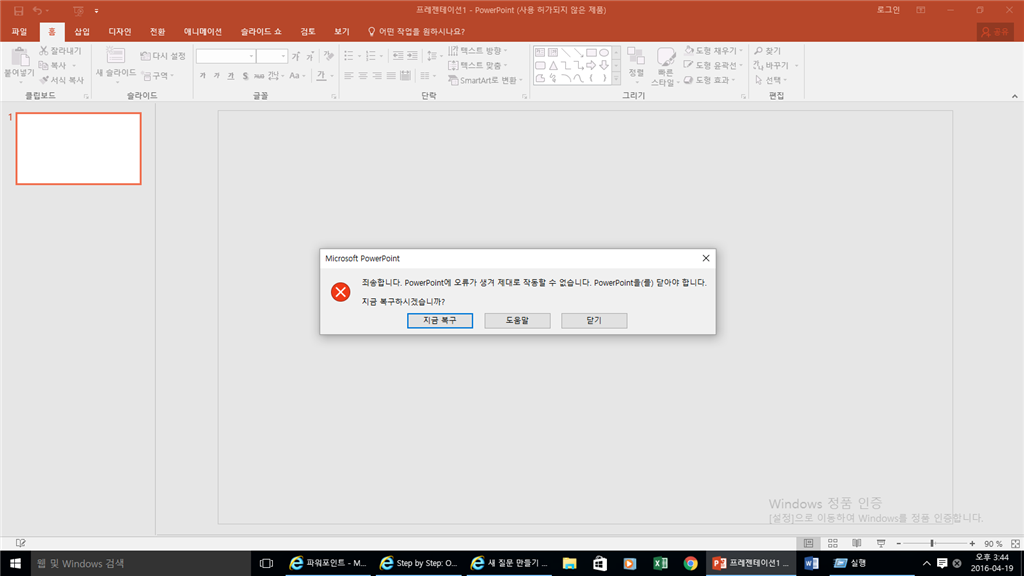Switch to the 디자인 ribbon tab

click(120, 31)
